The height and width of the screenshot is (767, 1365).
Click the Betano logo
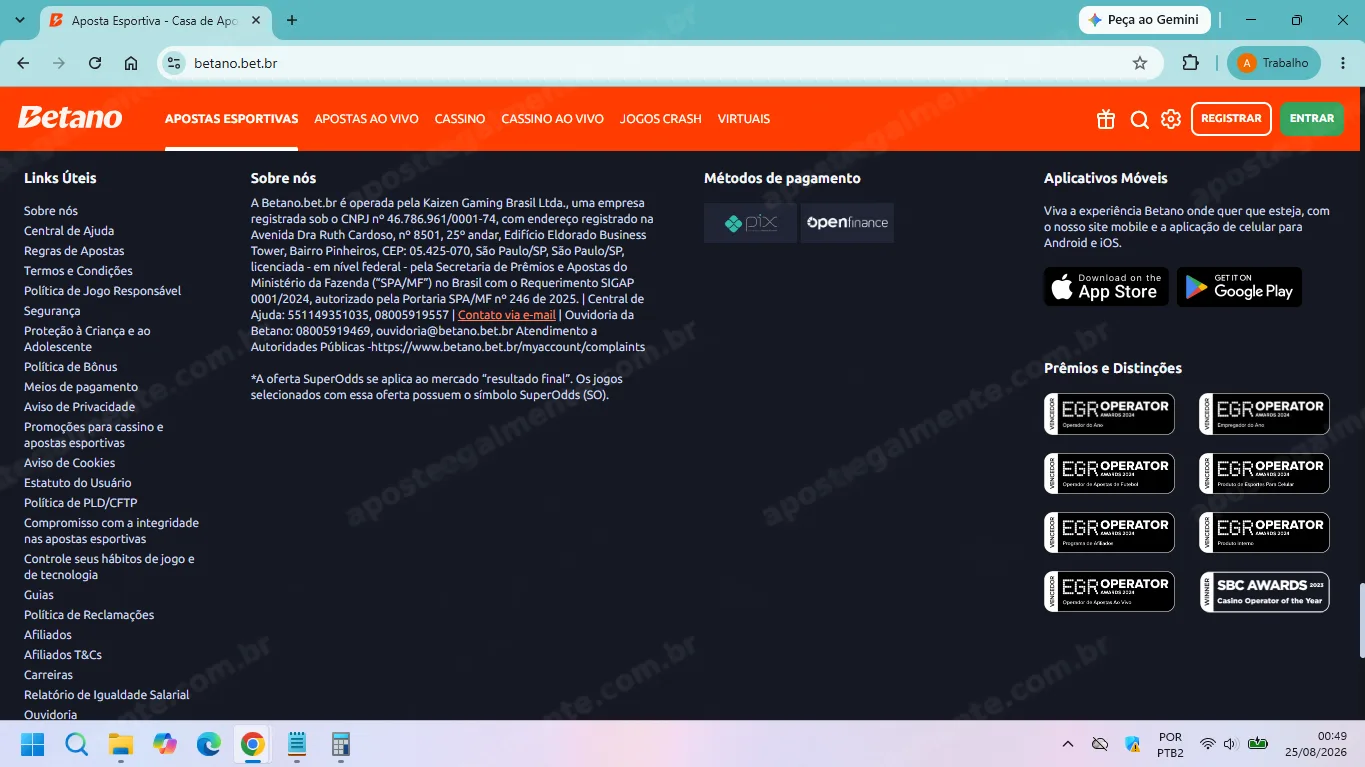(x=70, y=118)
